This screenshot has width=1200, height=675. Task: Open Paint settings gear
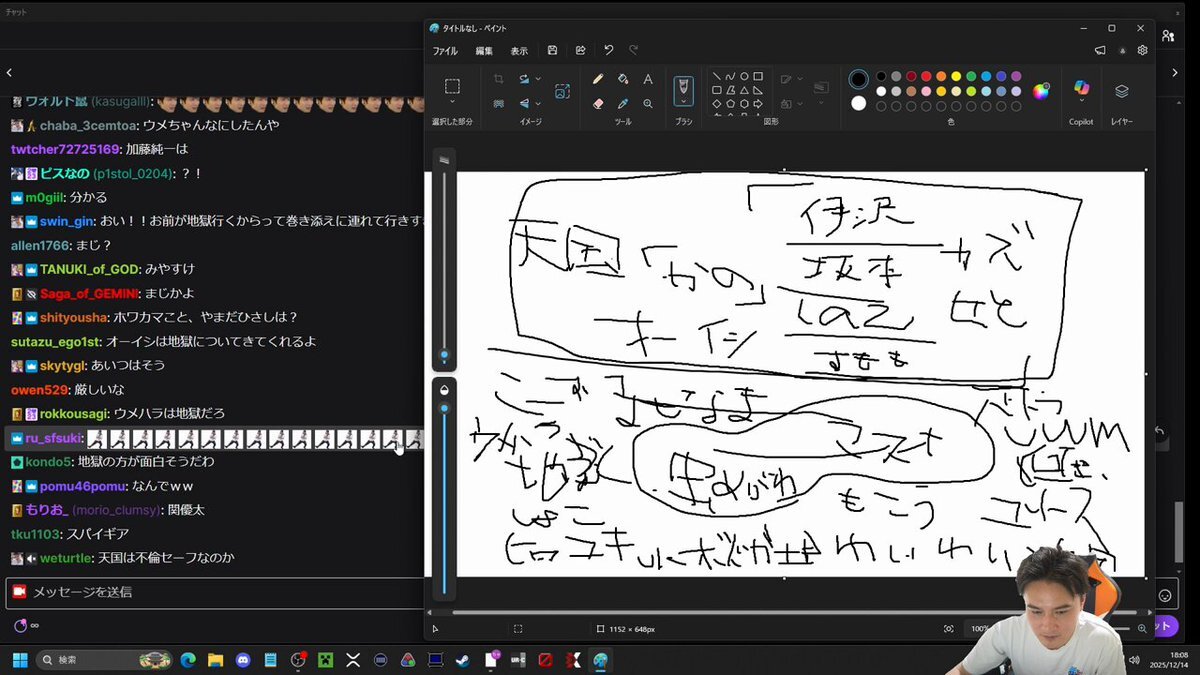point(1142,50)
